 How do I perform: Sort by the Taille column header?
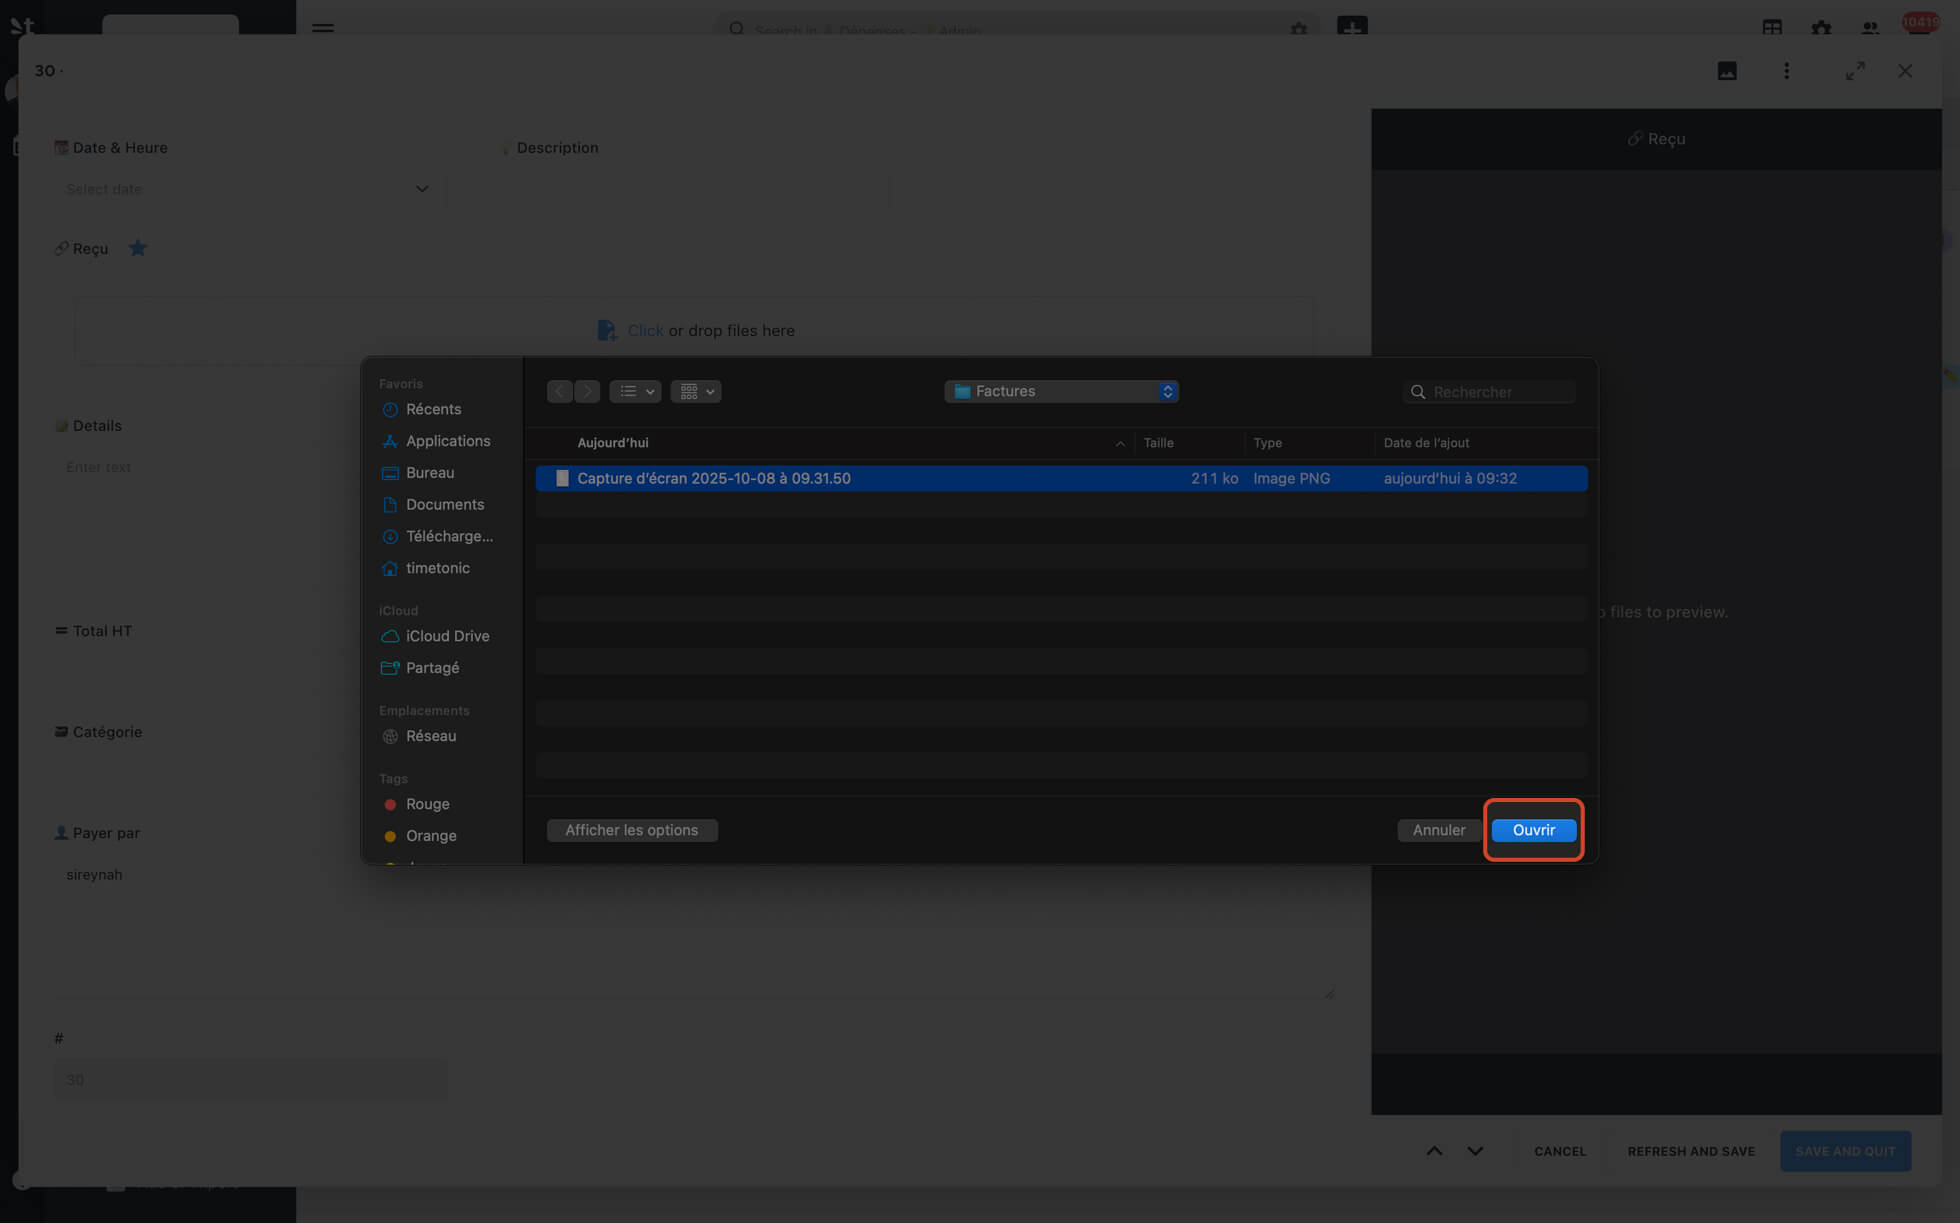point(1158,443)
